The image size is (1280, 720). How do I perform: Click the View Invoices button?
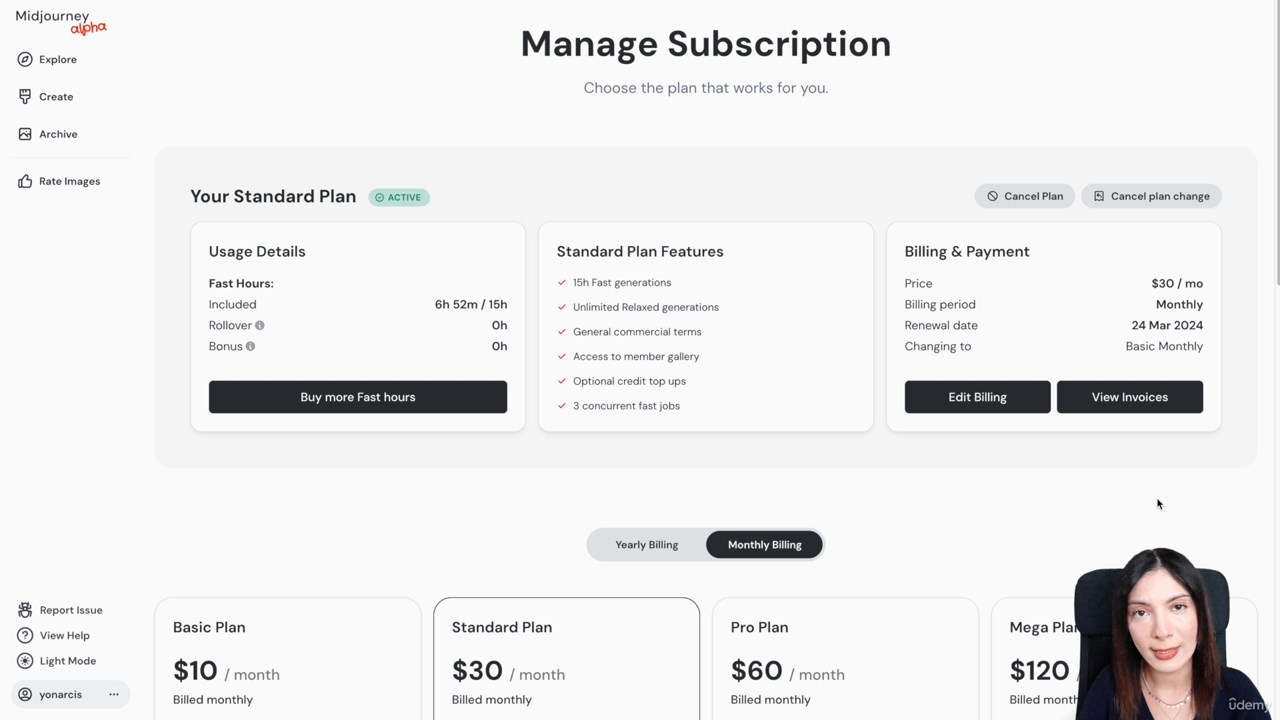tap(1130, 397)
